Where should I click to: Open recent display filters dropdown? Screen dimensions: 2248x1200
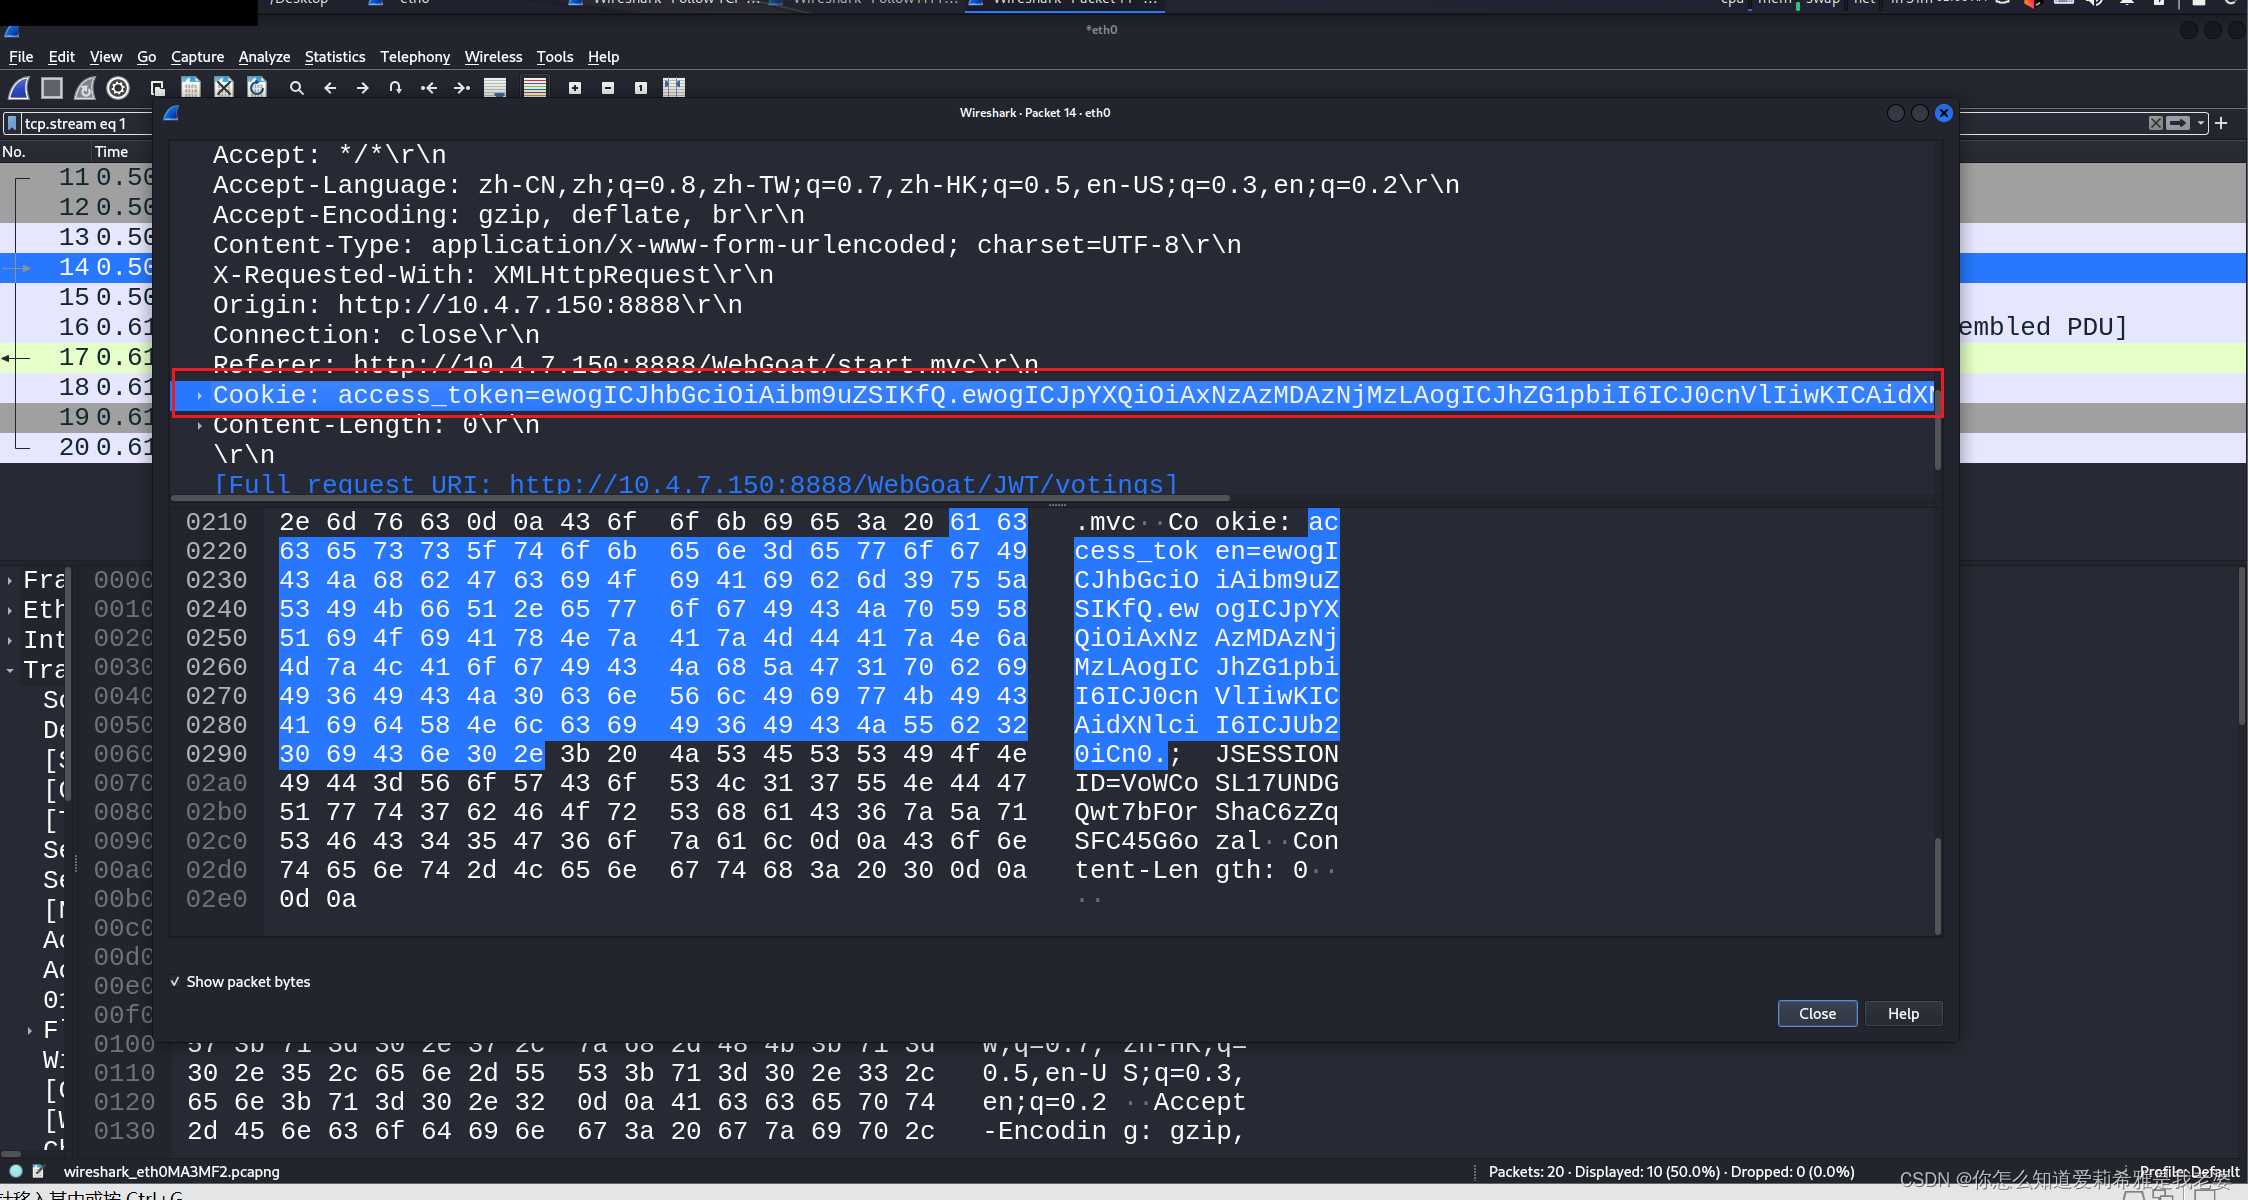pos(2201,123)
